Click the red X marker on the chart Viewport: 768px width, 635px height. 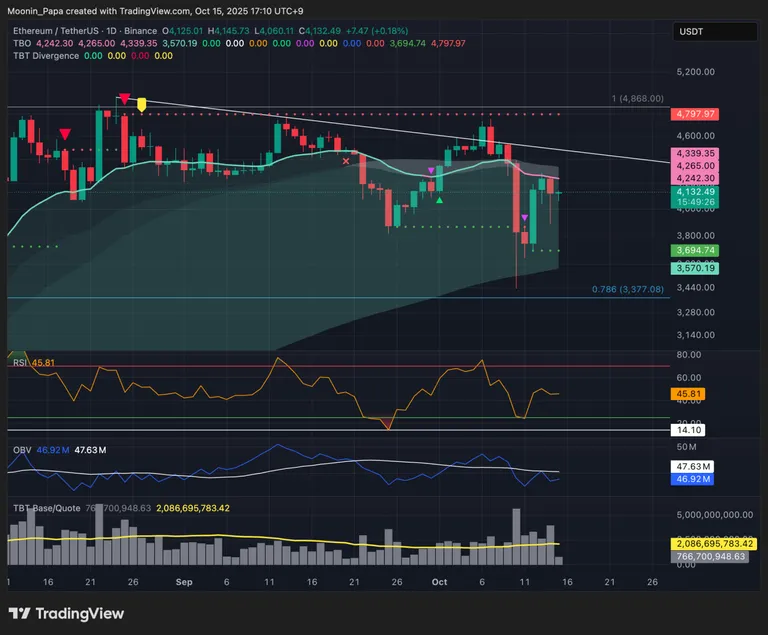point(347,160)
